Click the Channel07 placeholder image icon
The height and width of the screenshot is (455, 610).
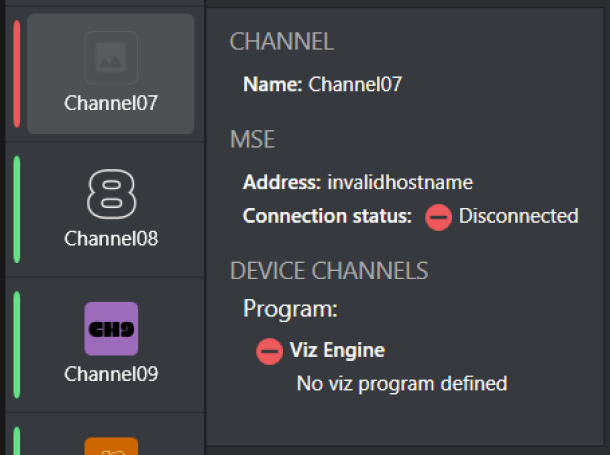coord(111,58)
